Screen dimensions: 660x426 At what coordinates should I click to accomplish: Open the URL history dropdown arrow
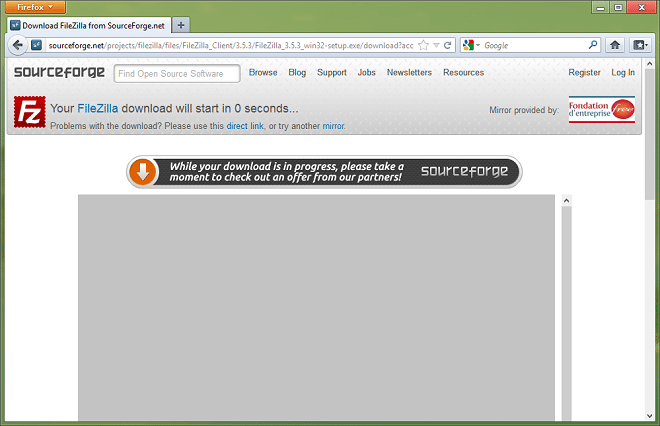point(436,45)
